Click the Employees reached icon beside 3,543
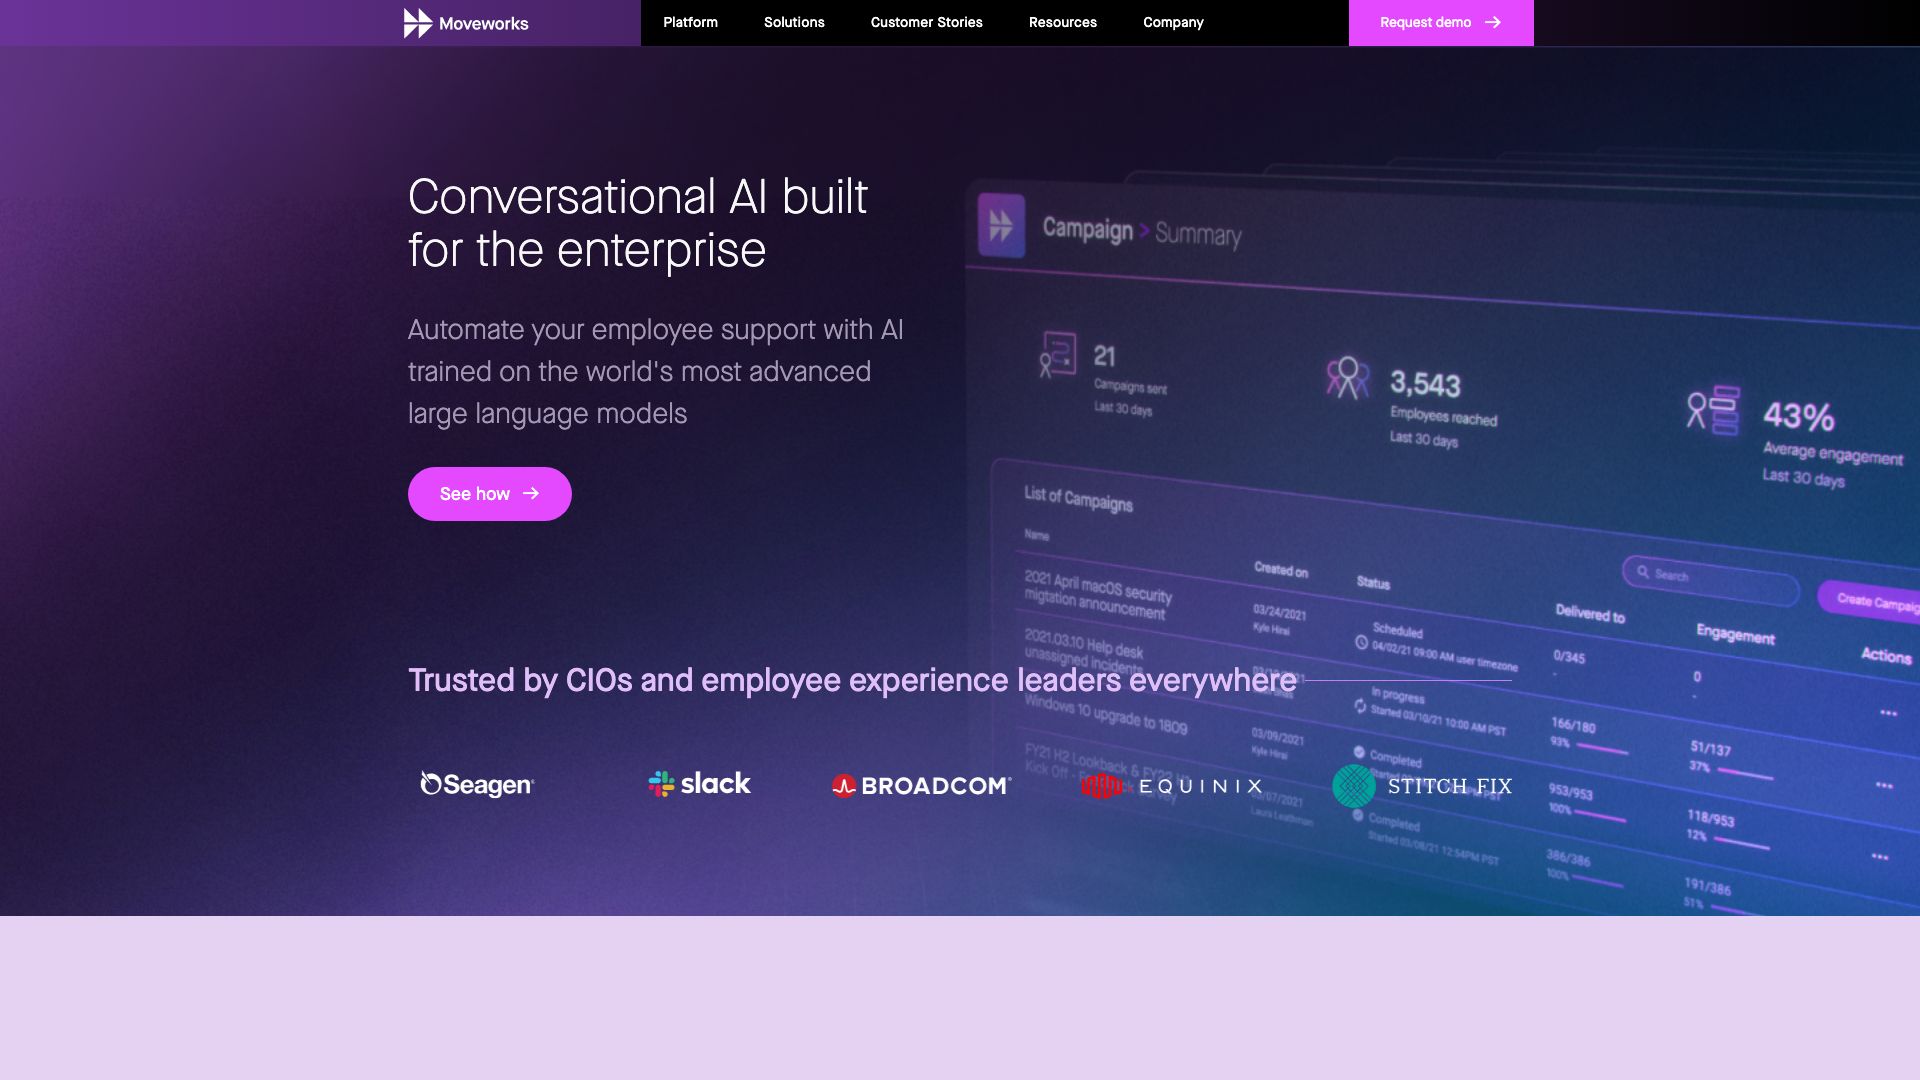The image size is (1920, 1080). click(x=1347, y=378)
